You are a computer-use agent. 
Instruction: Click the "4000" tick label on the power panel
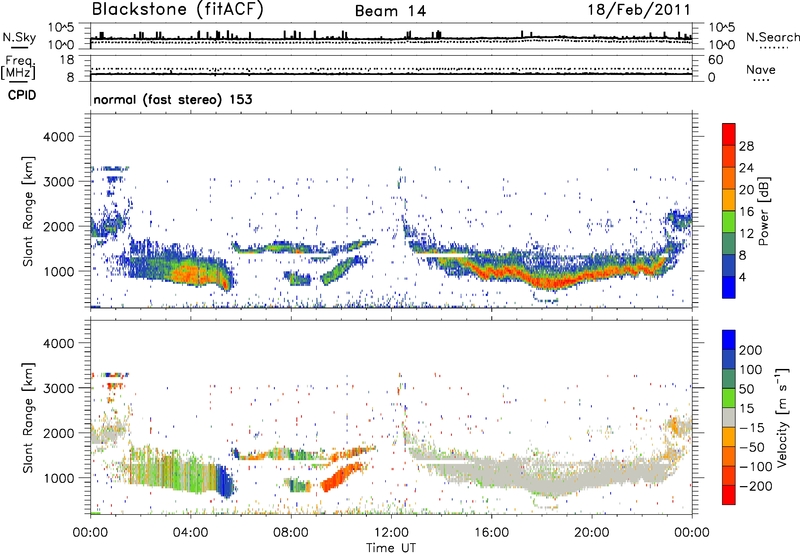point(59,137)
